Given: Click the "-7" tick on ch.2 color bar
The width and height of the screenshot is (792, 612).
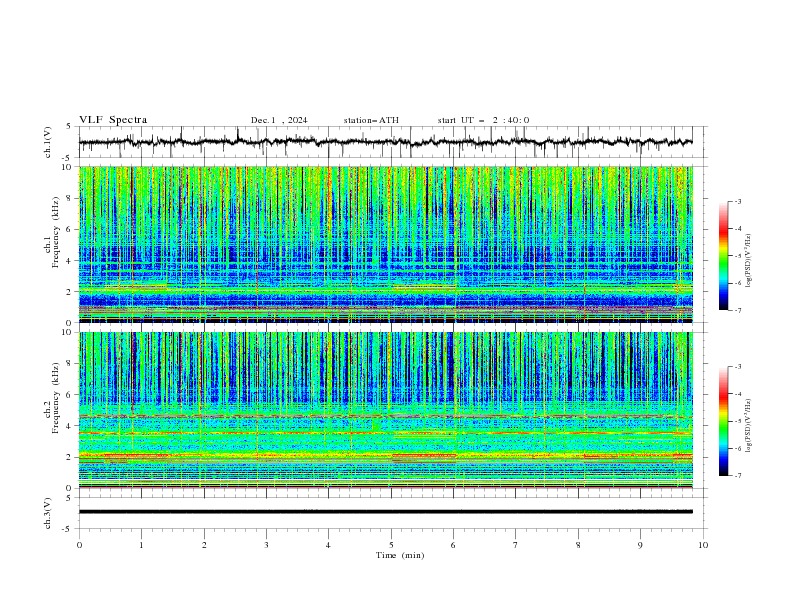Looking at the screenshot, I should [737, 476].
